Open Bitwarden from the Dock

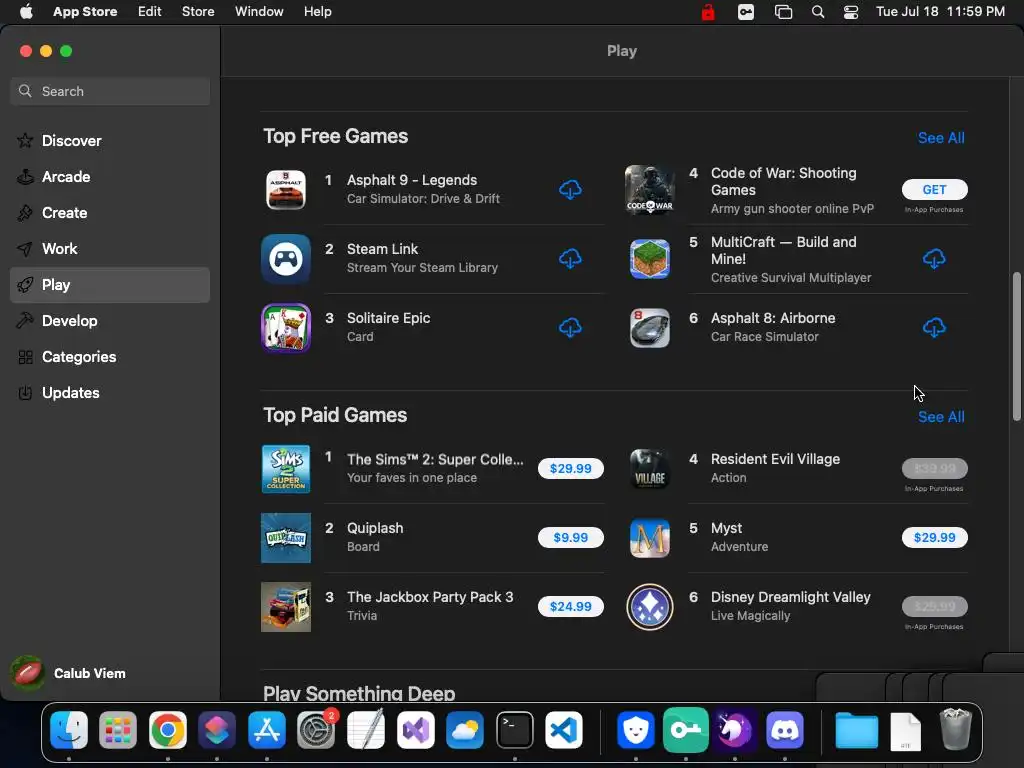[635, 730]
